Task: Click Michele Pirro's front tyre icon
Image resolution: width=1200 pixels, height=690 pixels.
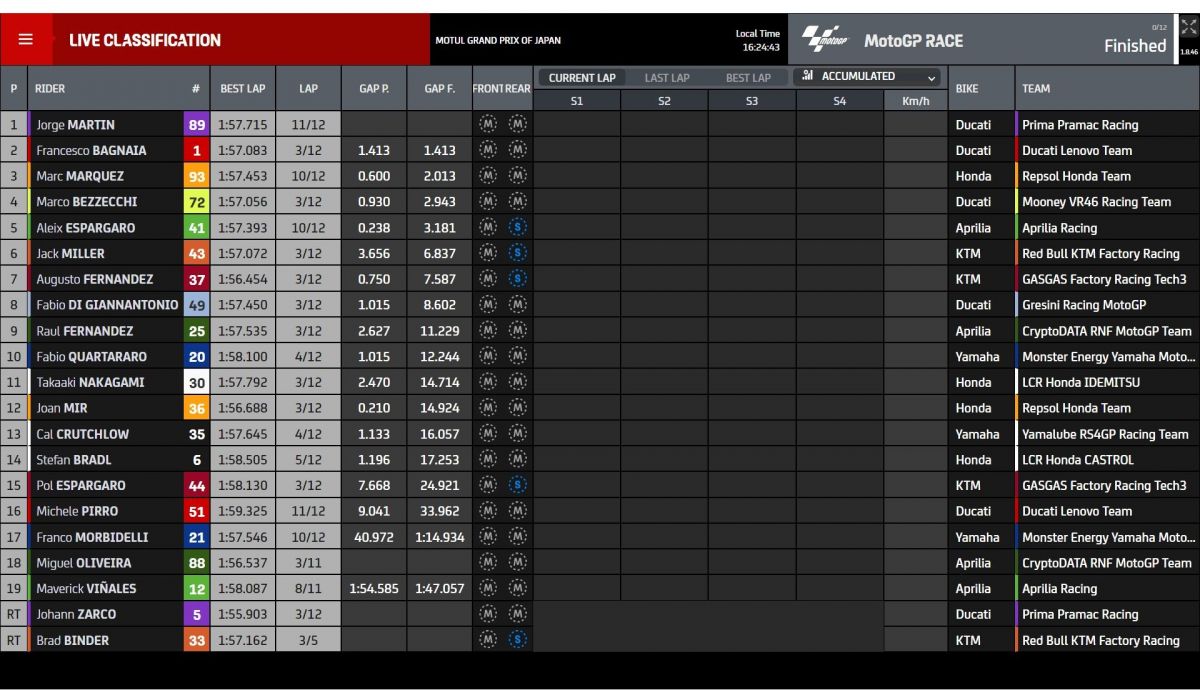Action: click(x=488, y=511)
